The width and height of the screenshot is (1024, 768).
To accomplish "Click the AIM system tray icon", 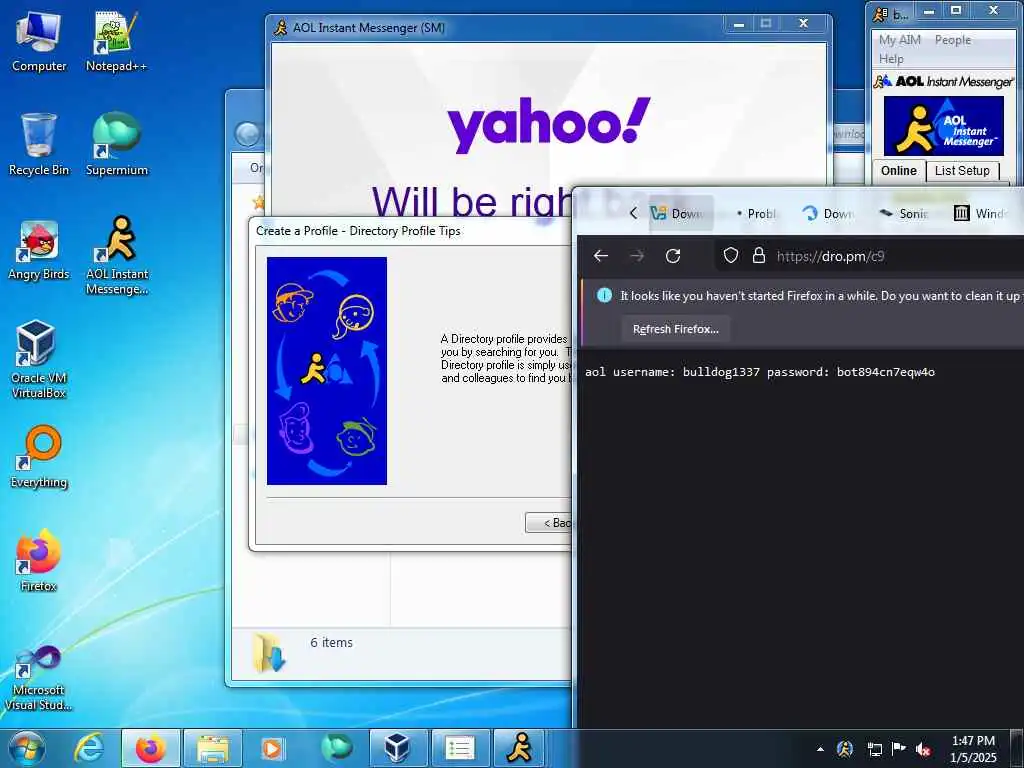I will [845, 749].
